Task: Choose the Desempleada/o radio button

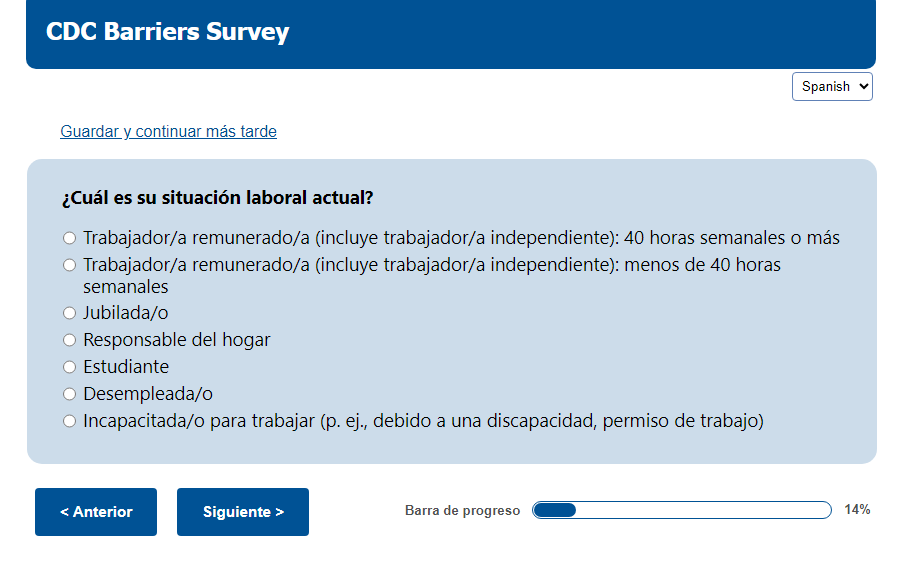Action: coord(69,394)
